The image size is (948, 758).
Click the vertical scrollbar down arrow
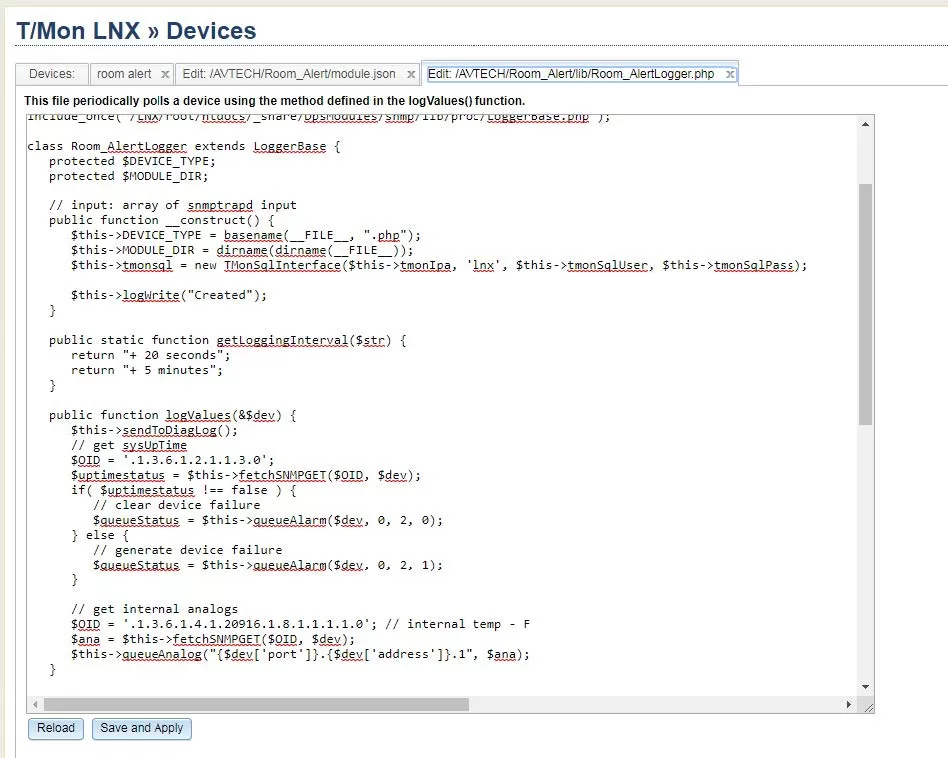tap(865, 688)
